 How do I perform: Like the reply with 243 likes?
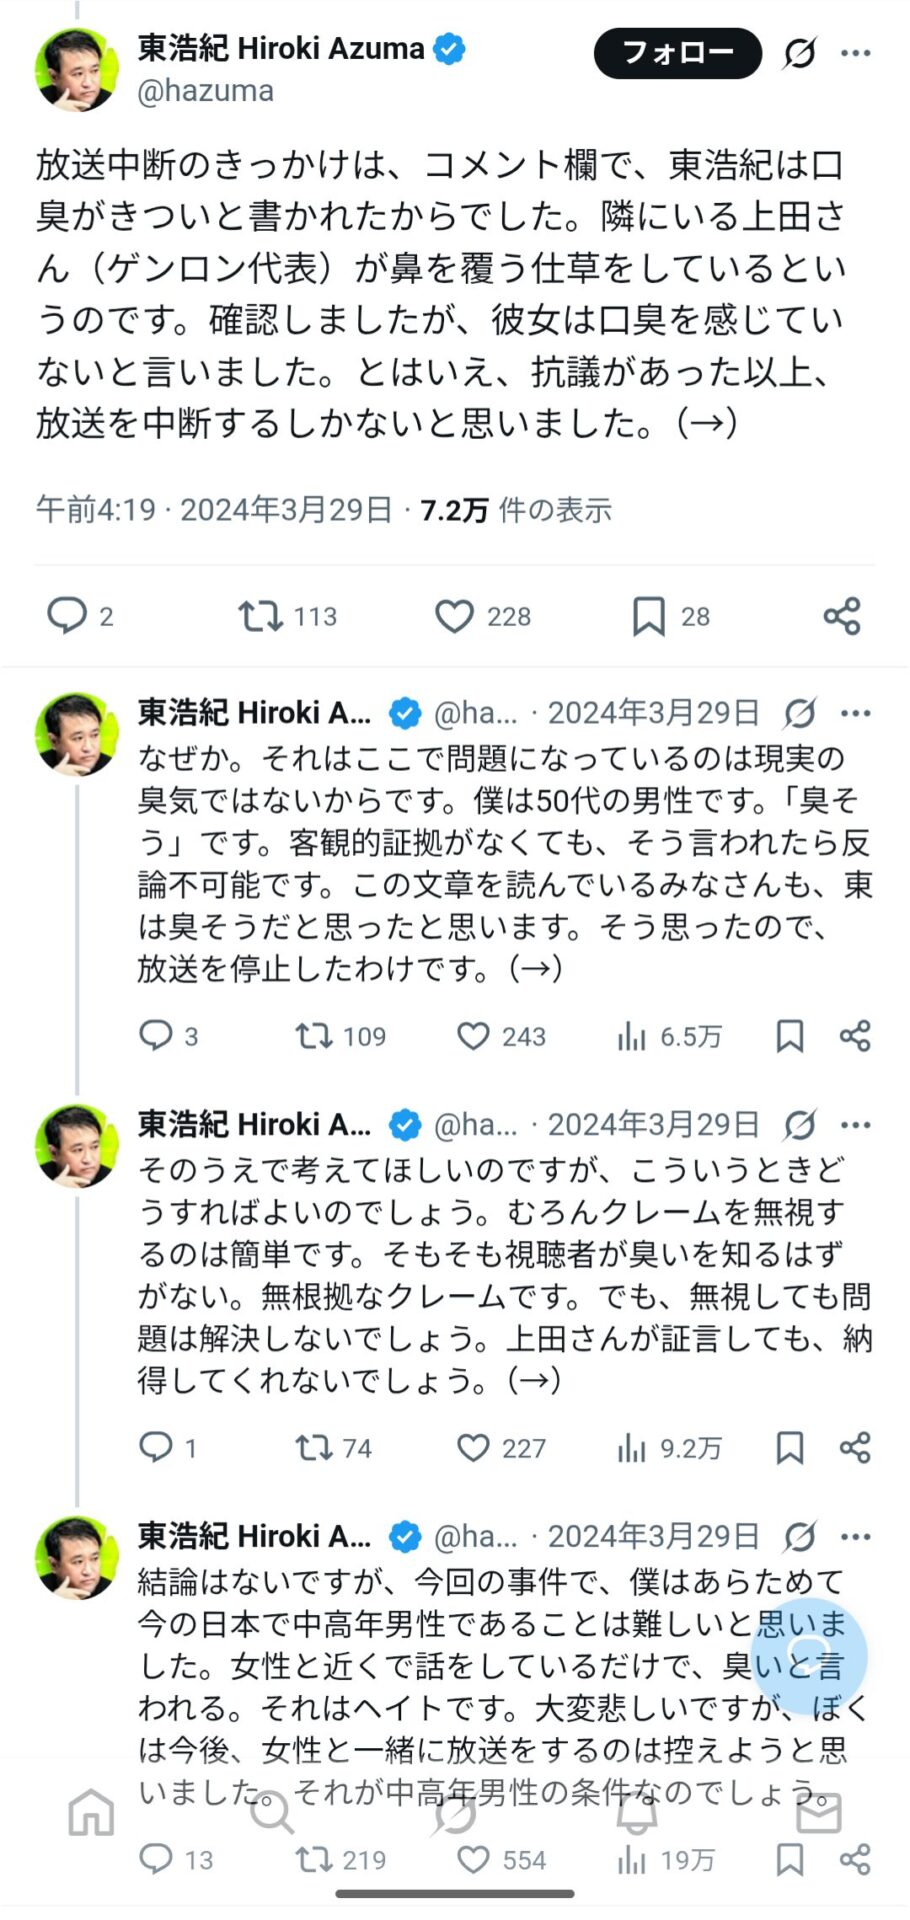pos(473,1036)
